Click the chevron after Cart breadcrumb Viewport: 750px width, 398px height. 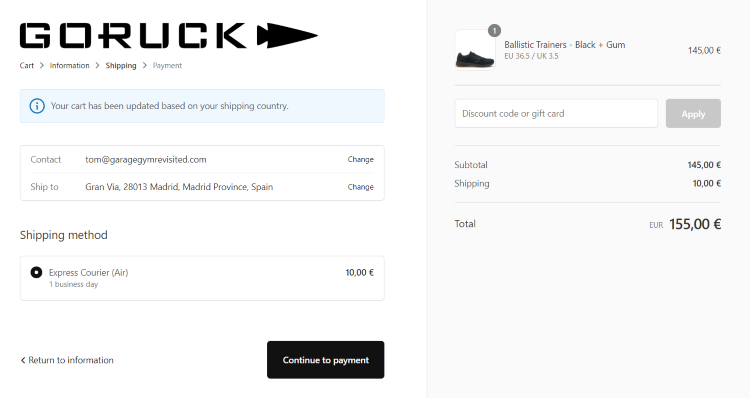42,66
